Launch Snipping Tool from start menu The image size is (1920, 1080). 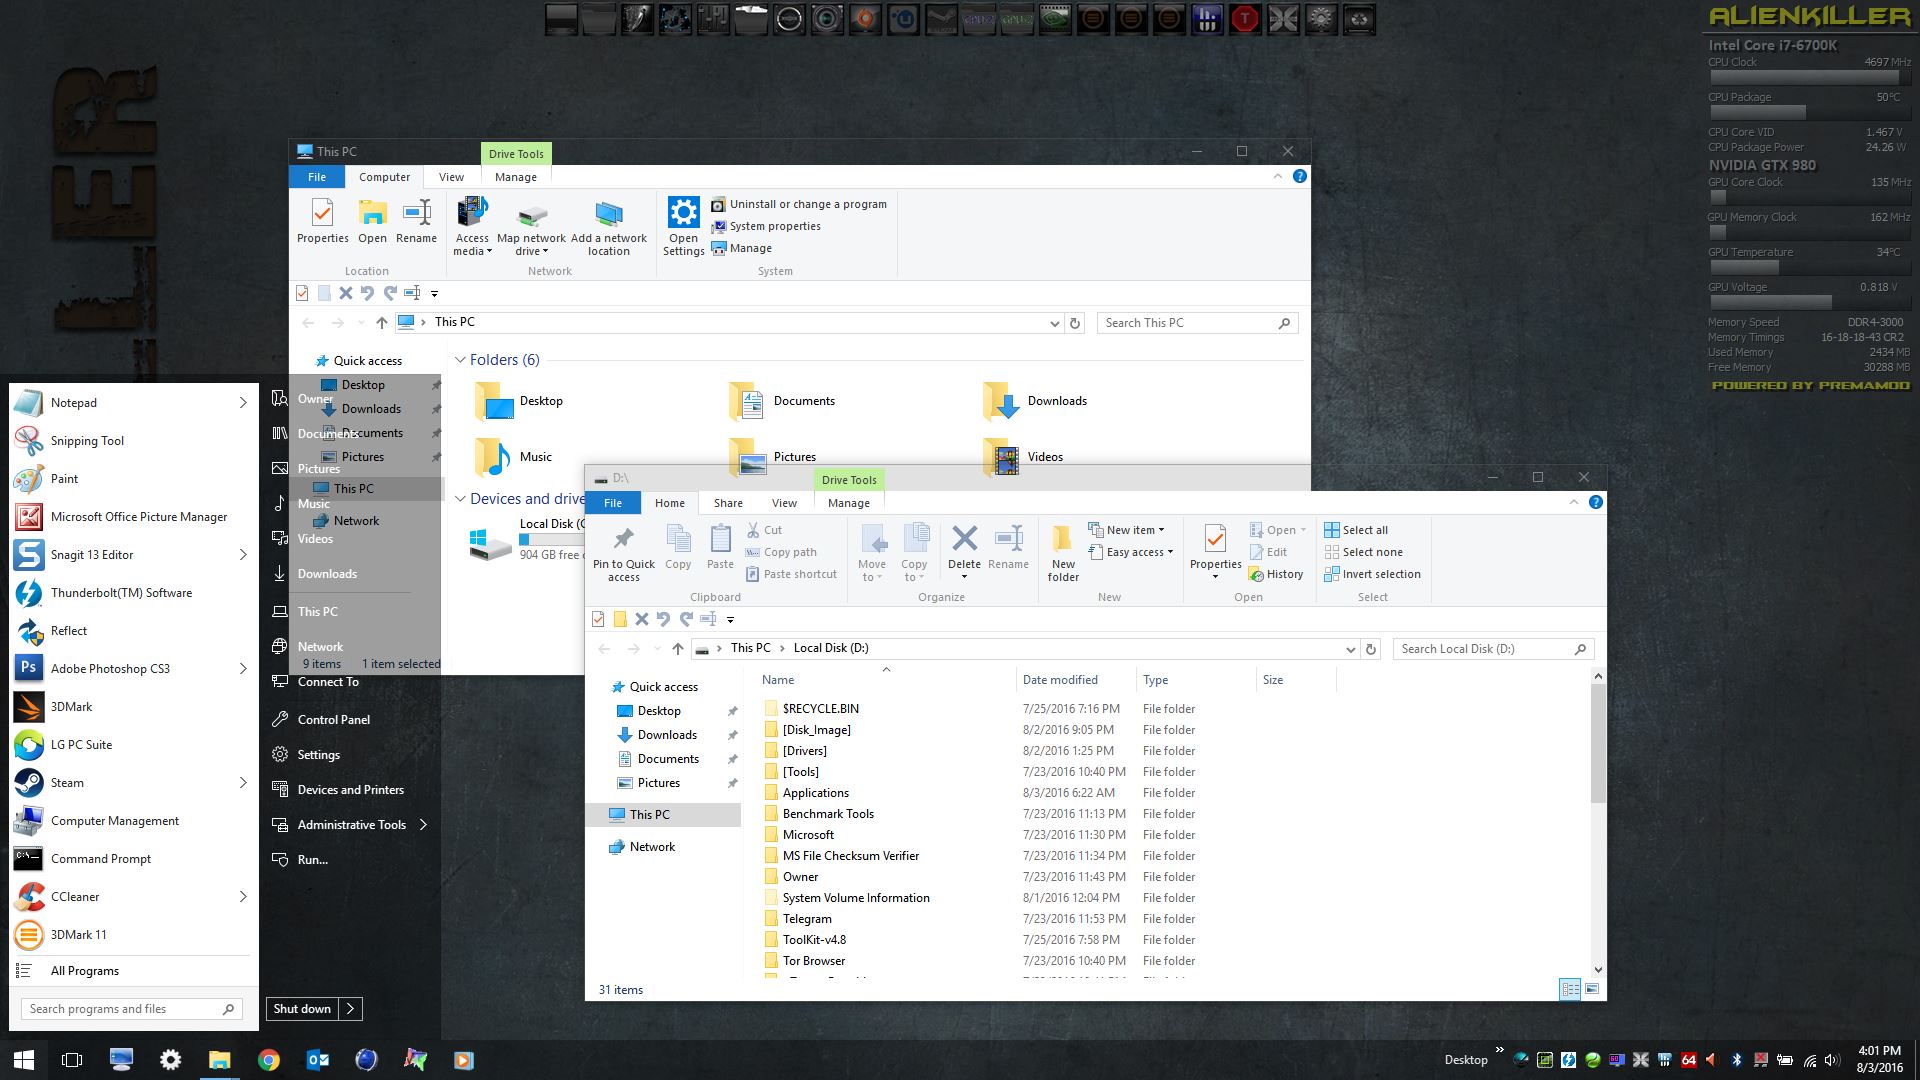[133, 441]
